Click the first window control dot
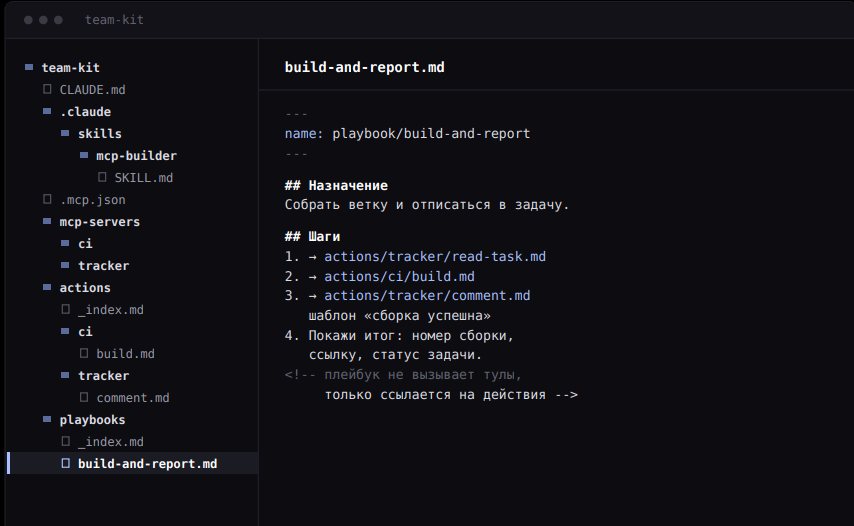This screenshot has height=526, width=854. [28, 20]
